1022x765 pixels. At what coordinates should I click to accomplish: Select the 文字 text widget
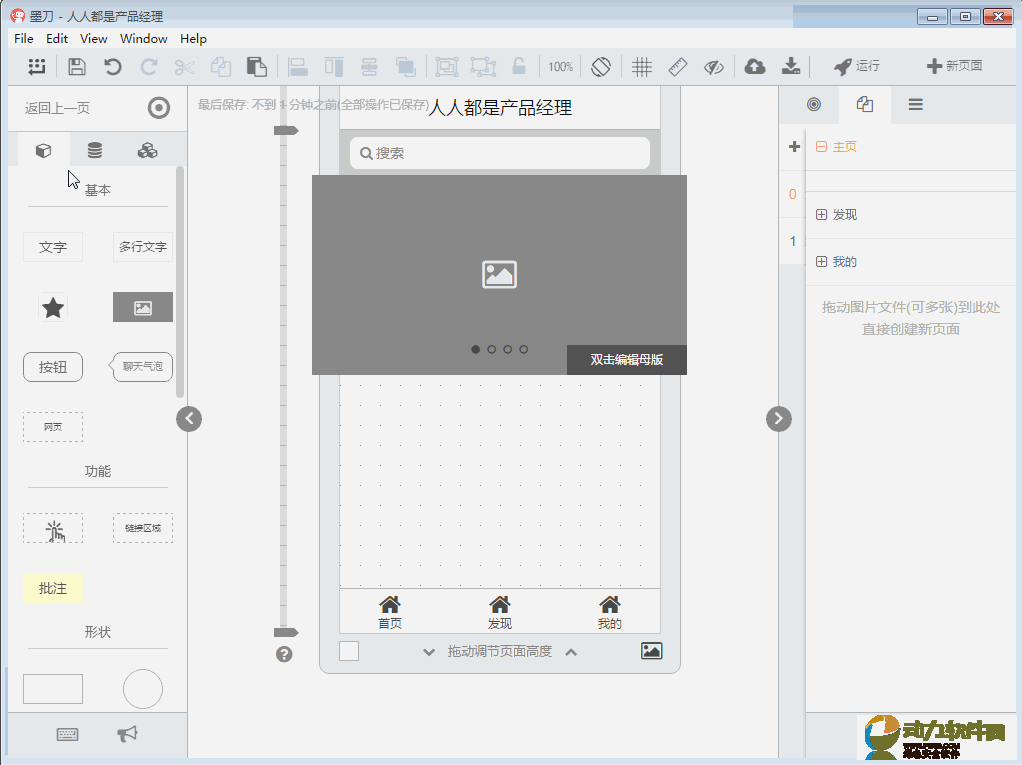(53, 247)
